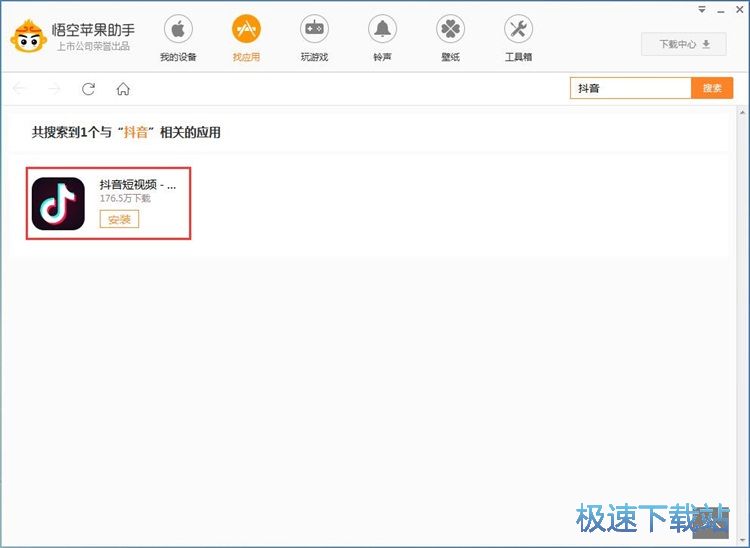Focus the search field containing 抖音

630,88
